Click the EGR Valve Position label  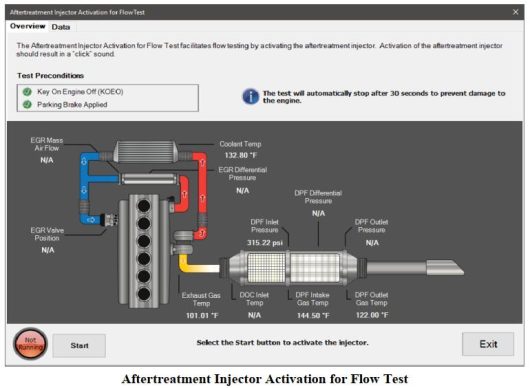pyautogui.click(x=47, y=234)
